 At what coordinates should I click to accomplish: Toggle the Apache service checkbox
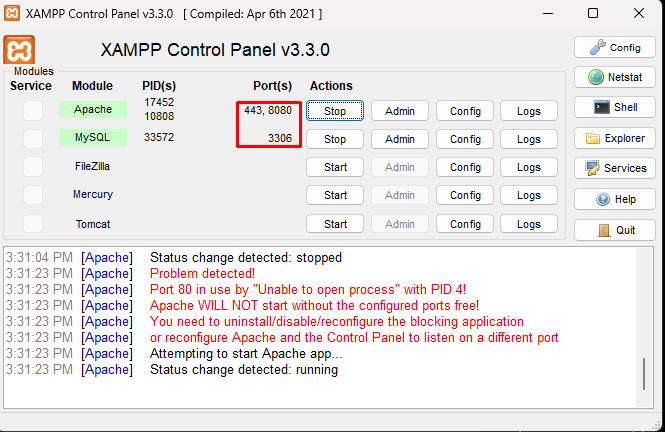tap(33, 110)
